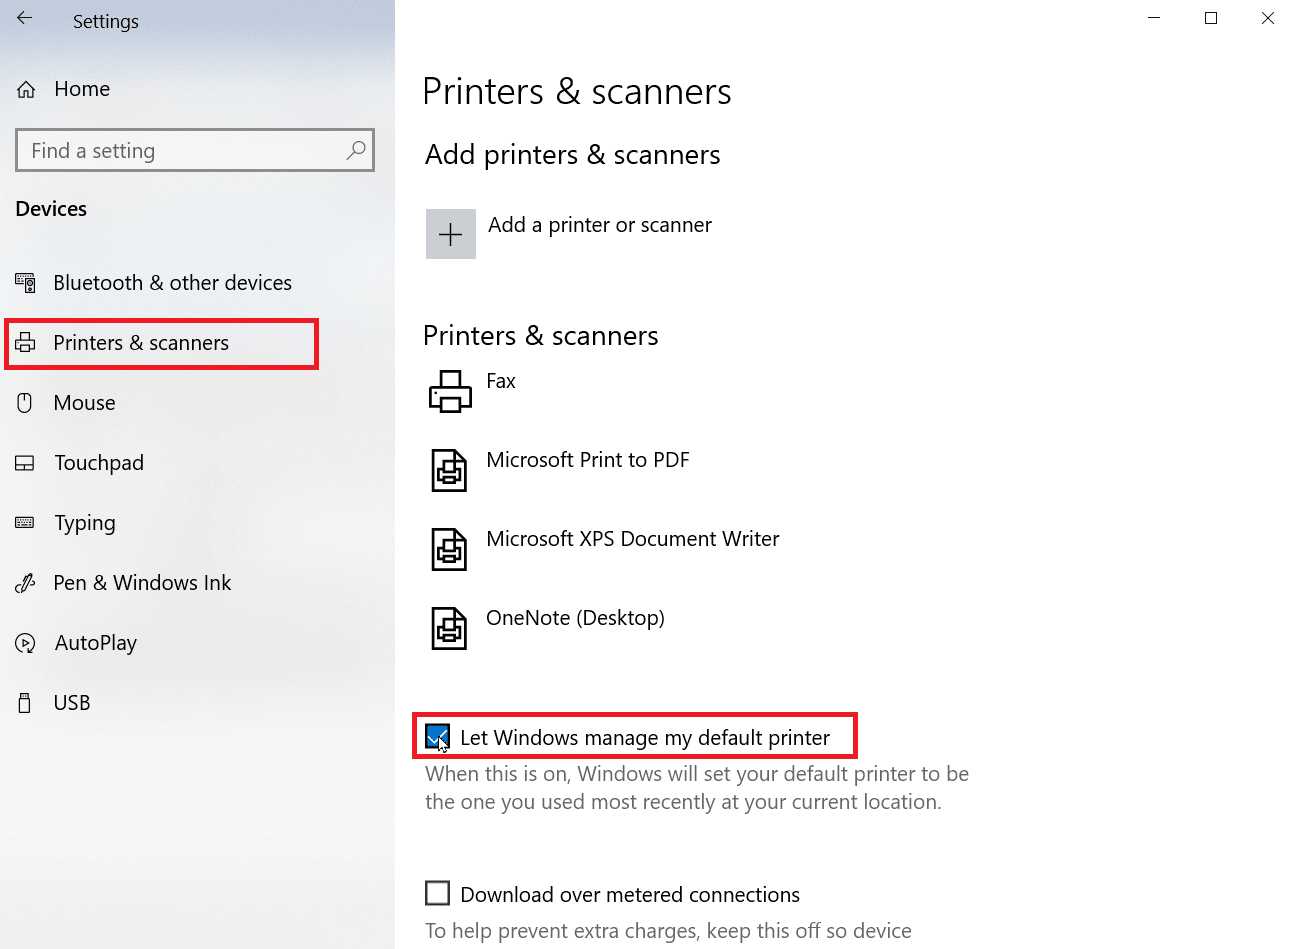Select OneNote (Desktop) entry

pos(575,618)
